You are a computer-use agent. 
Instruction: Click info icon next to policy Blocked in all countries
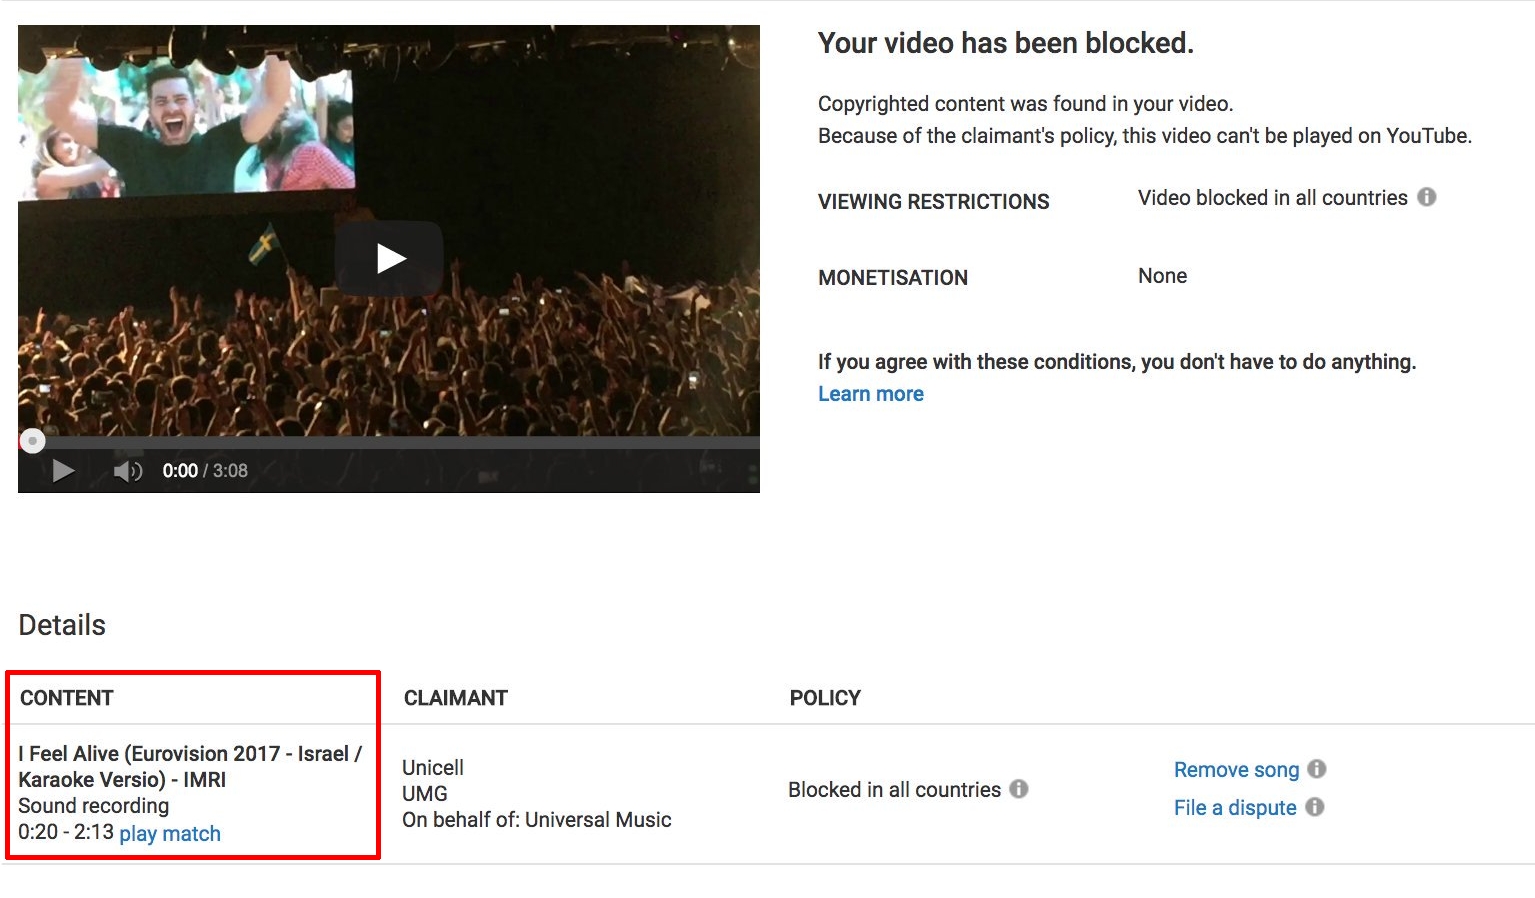point(1019,789)
